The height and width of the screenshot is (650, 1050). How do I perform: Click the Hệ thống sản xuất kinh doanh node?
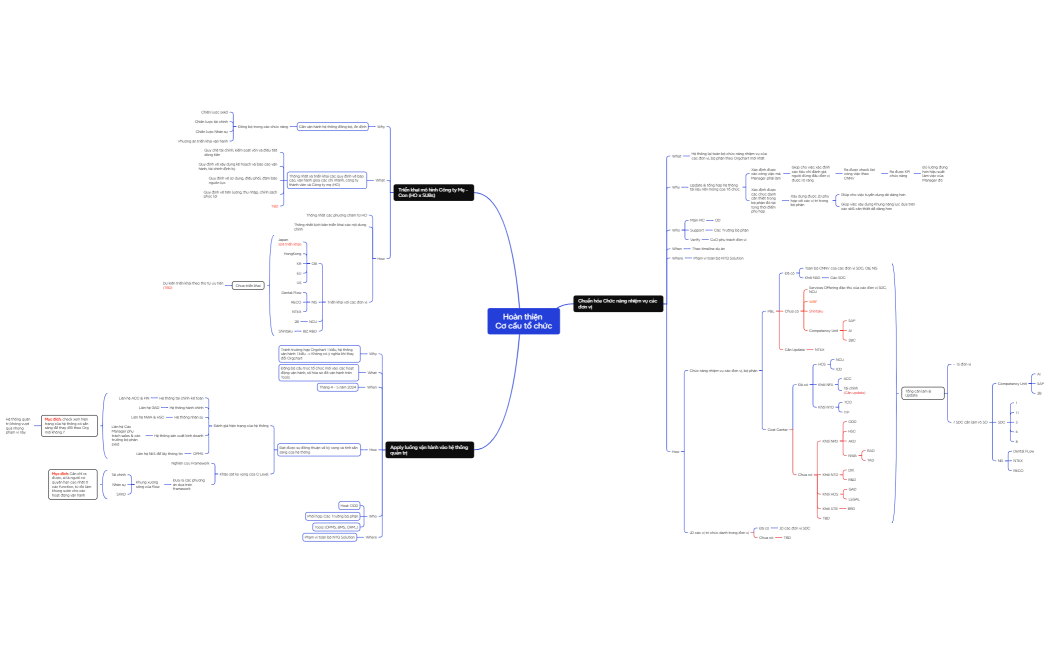coord(179,436)
